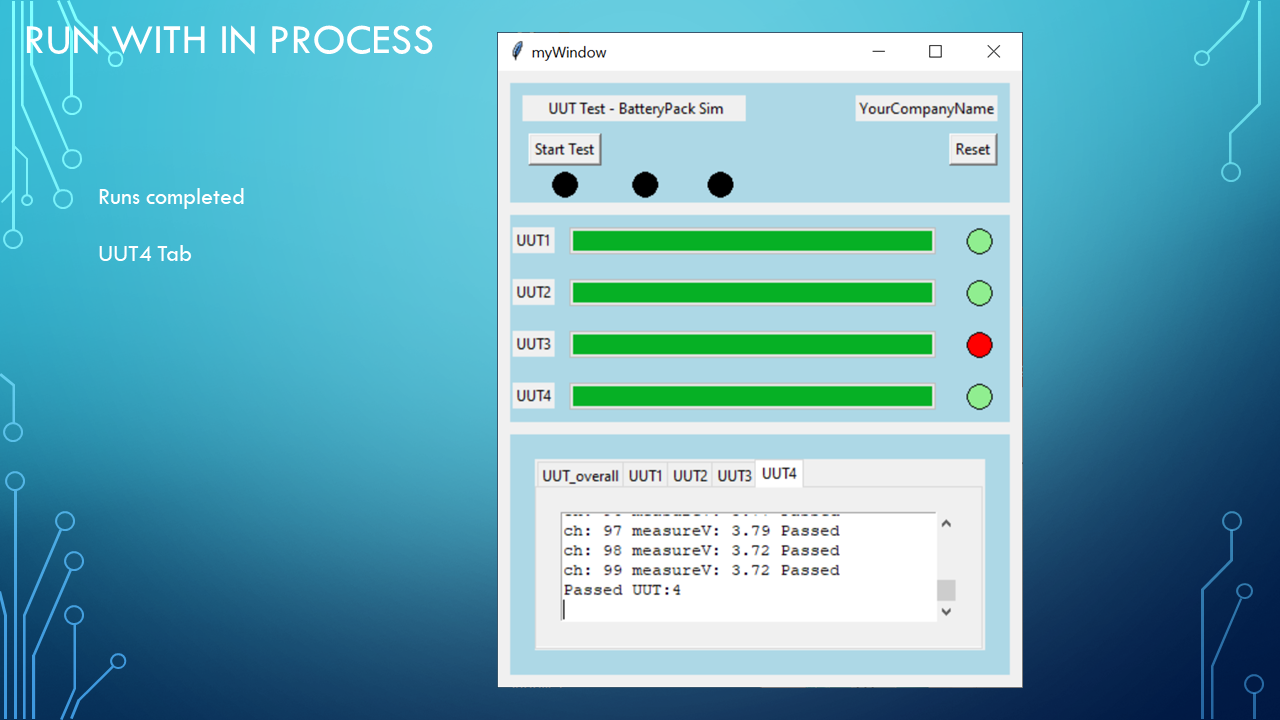Select the active UUT4 tab
Image resolution: width=1280 pixels, height=720 pixels.
pyautogui.click(x=778, y=473)
